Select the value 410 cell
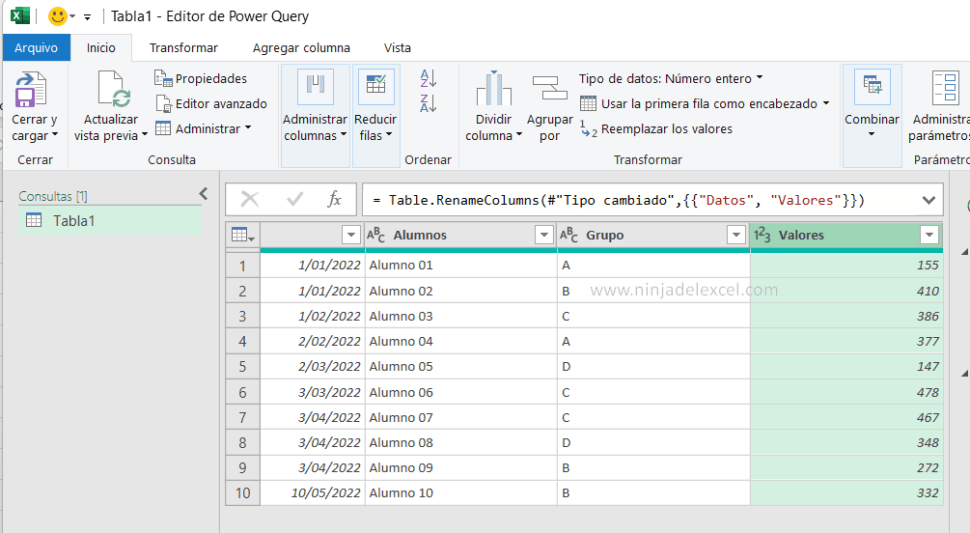Viewport: 970px width, 533px height. pos(846,291)
